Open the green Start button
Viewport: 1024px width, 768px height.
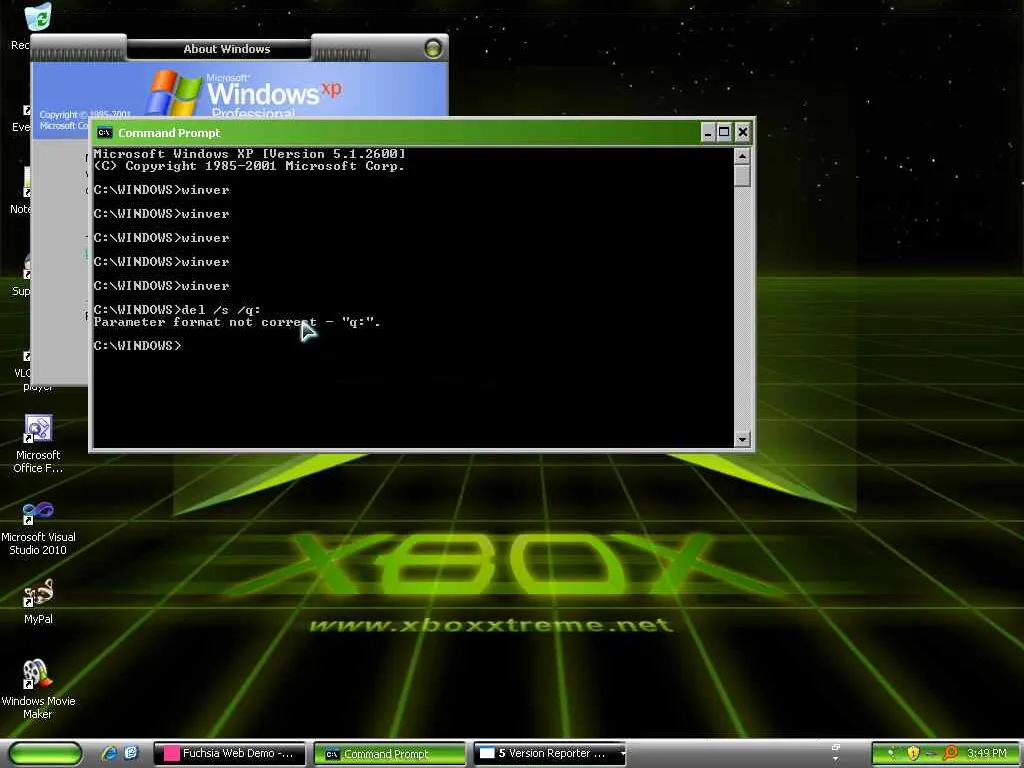pos(45,754)
